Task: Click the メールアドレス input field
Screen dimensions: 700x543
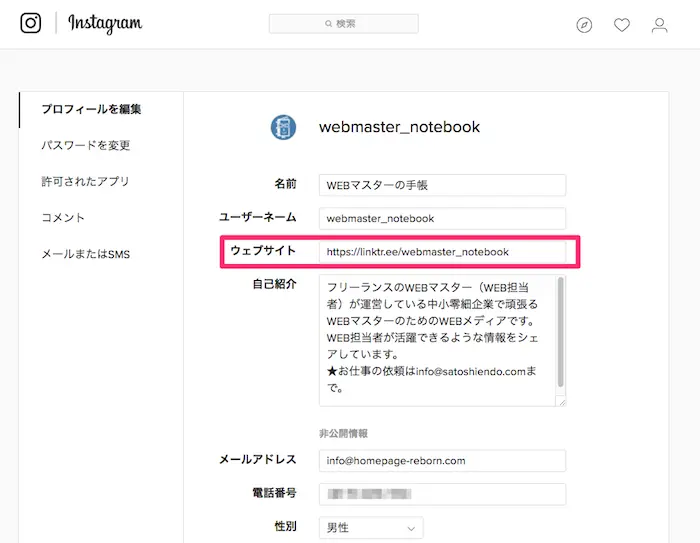Action: [x=442, y=460]
